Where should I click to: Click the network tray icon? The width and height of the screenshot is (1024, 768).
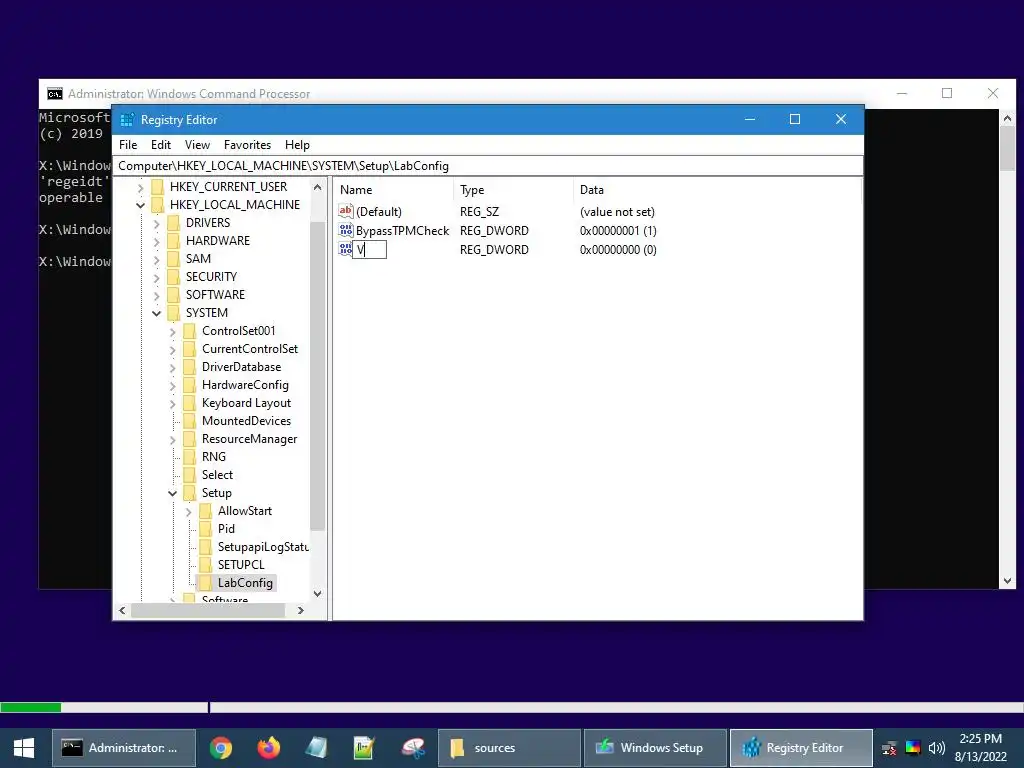[889, 748]
